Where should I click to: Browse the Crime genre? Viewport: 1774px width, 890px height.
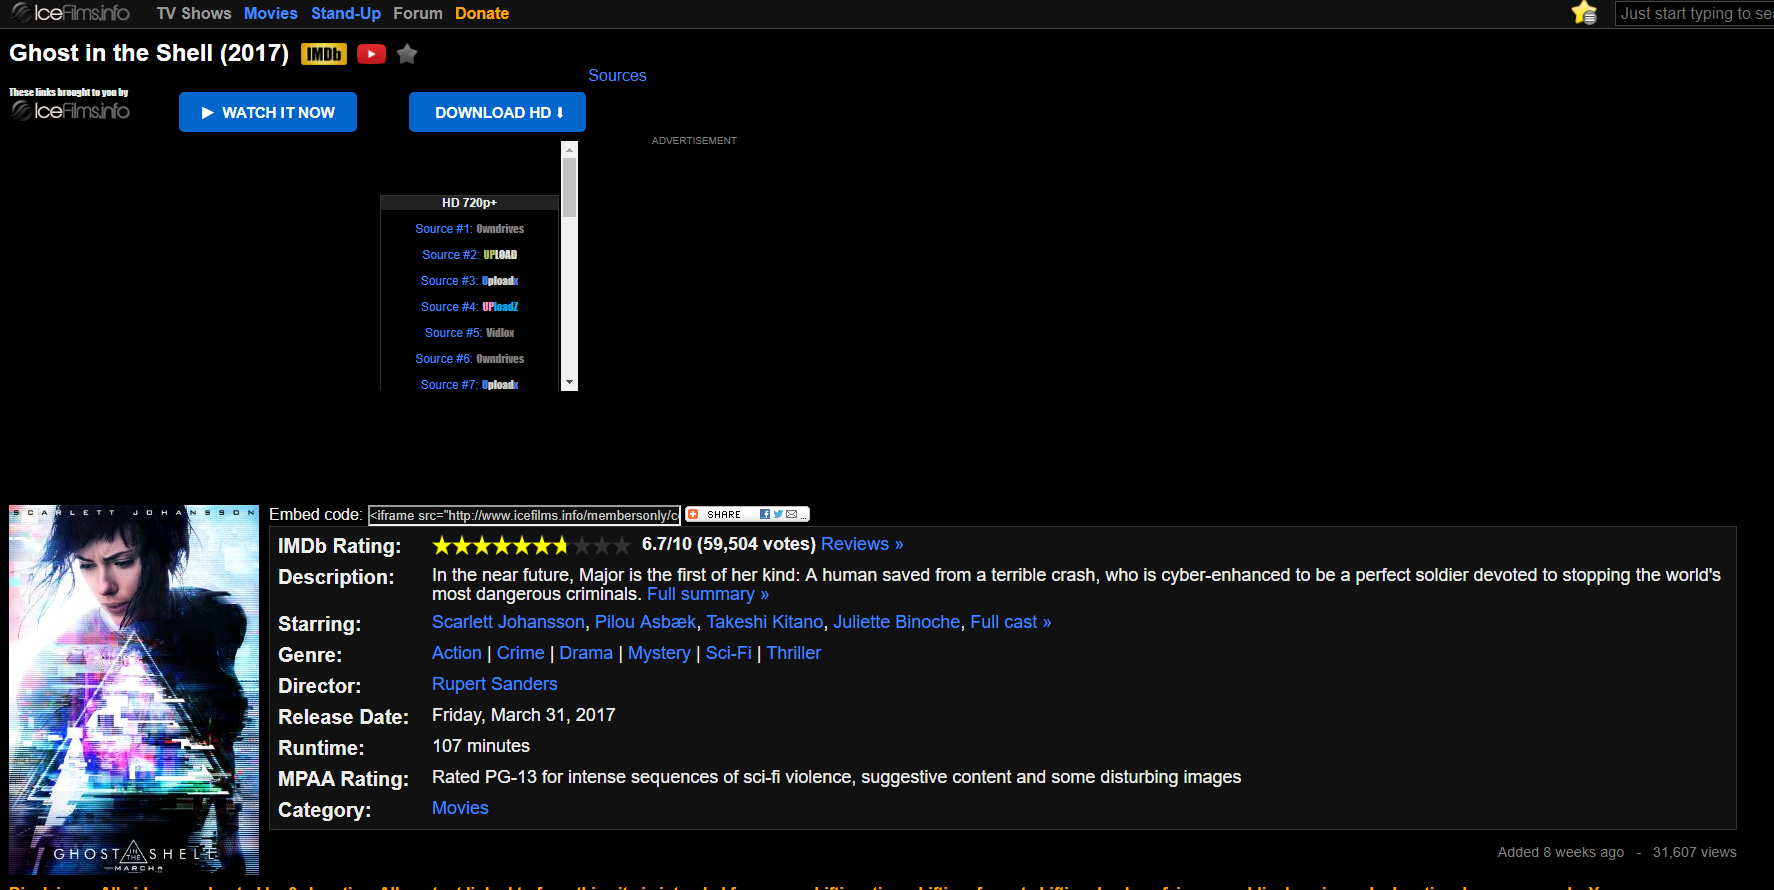click(x=521, y=653)
